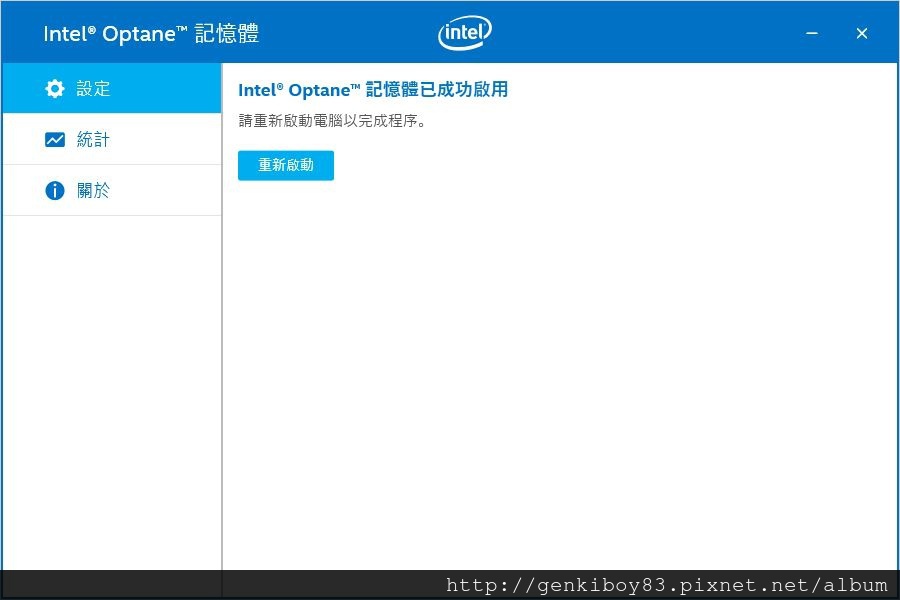Click the Intel logo in the title bar
The image size is (900, 600).
pyautogui.click(x=465, y=32)
